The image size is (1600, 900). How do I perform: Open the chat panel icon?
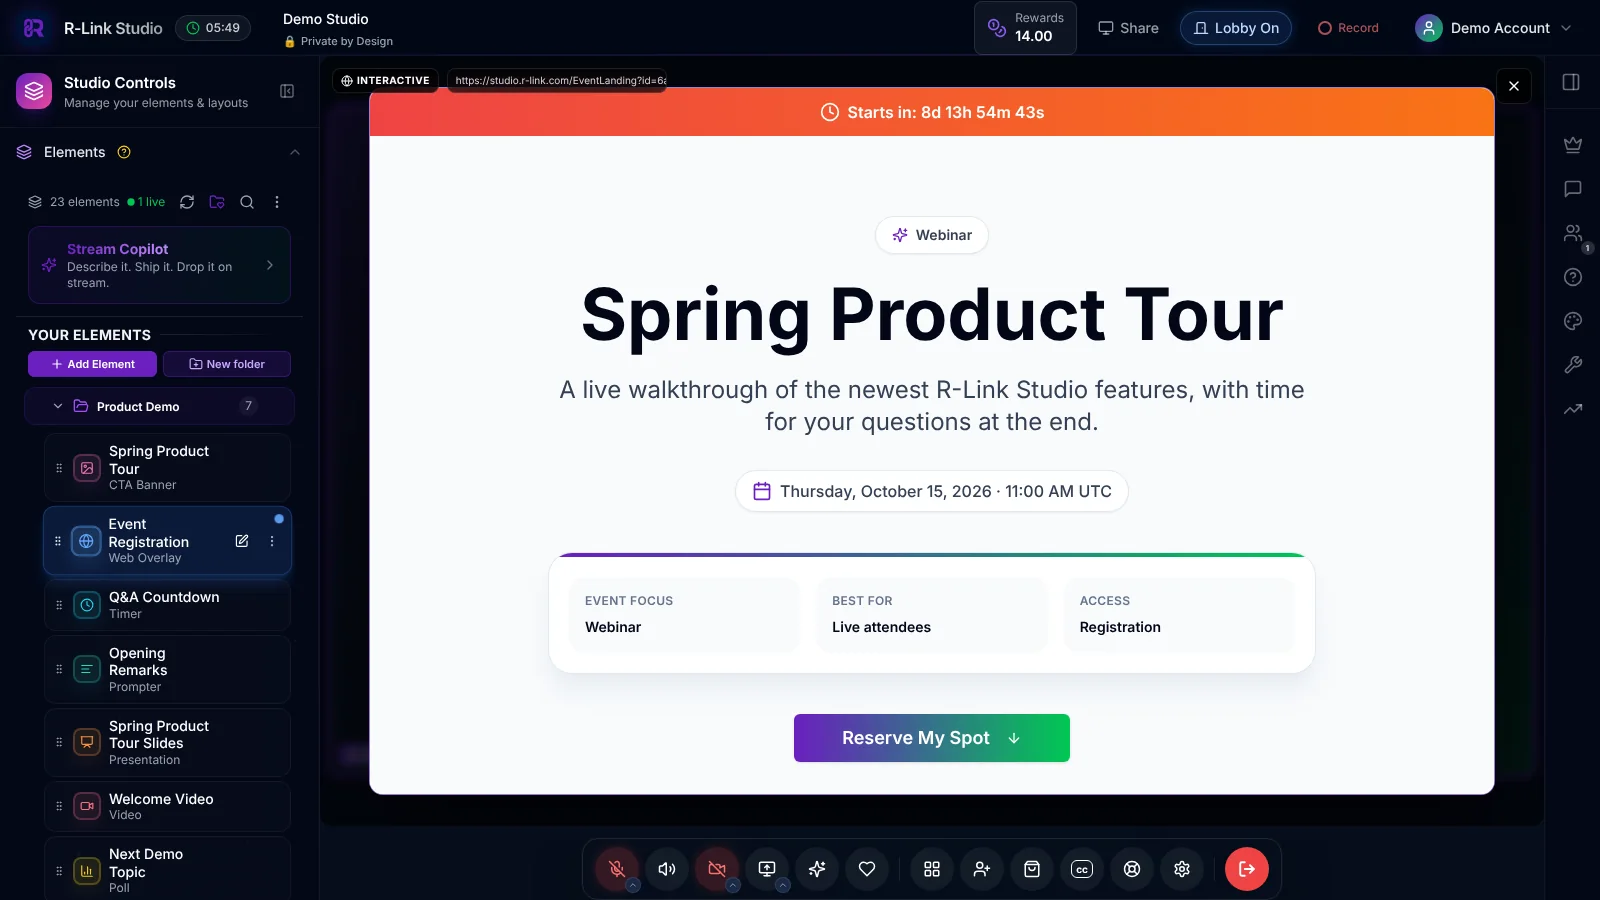coord(1573,189)
